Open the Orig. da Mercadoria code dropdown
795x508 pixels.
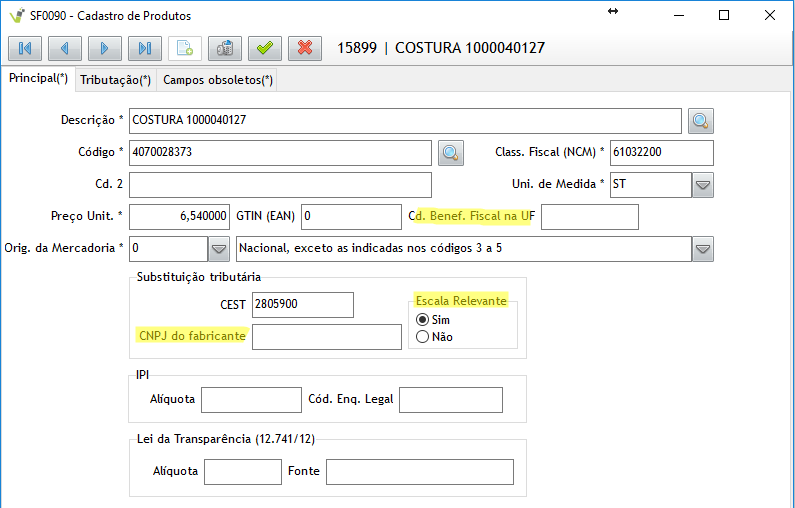coord(219,249)
